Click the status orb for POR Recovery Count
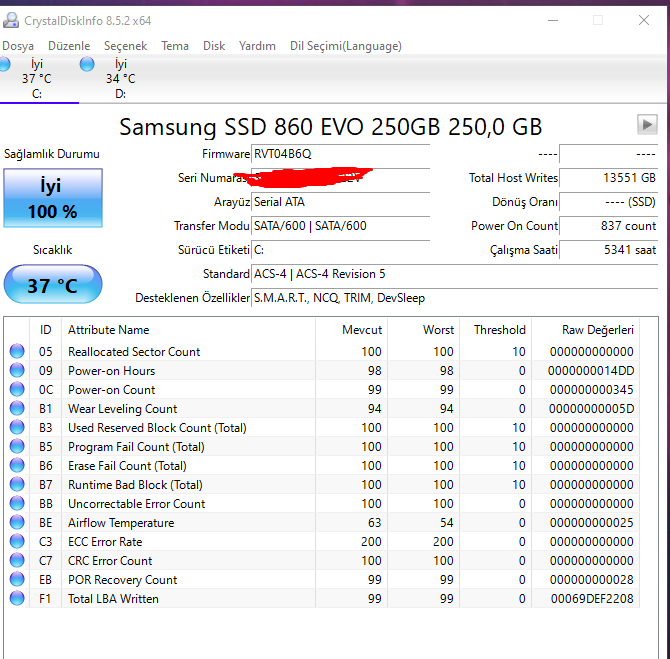The height and width of the screenshot is (659, 670). [17, 580]
